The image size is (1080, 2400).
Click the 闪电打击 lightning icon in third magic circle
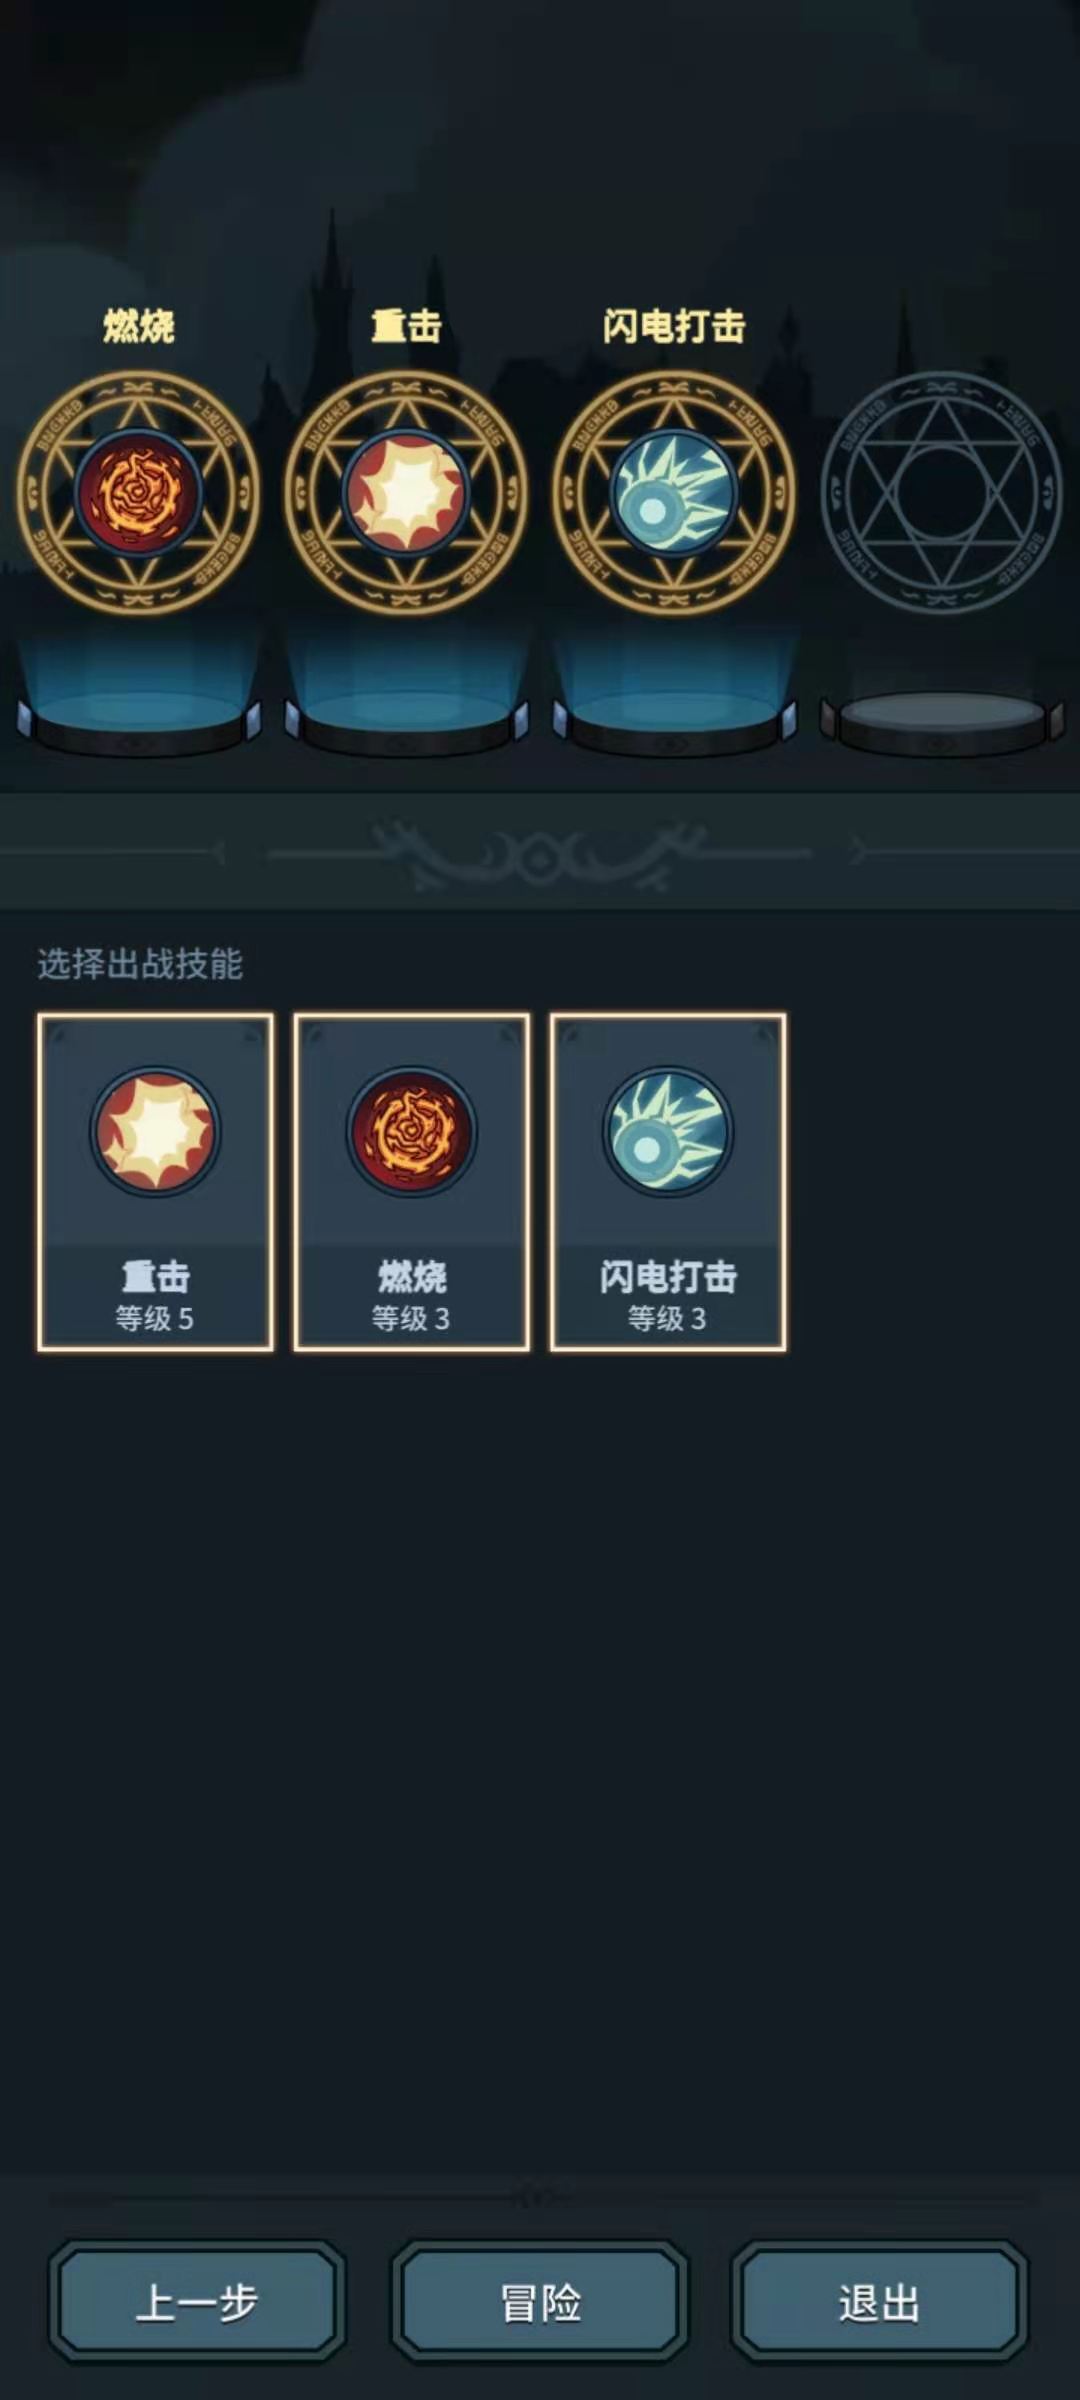tap(673, 492)
